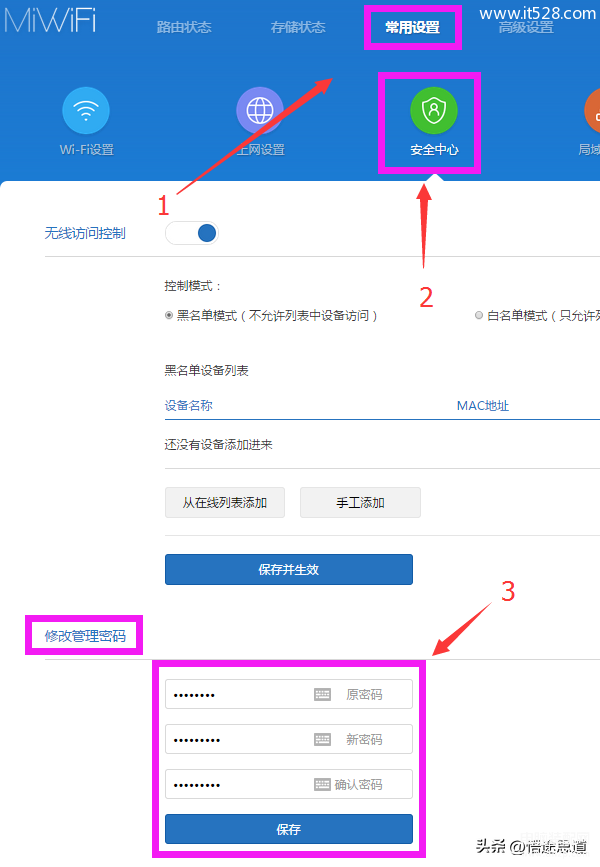Image resolution: width=600 pixels, height=867 pixels.
Task: Click 从在线列表添加 button
Action: pos(225,503)
